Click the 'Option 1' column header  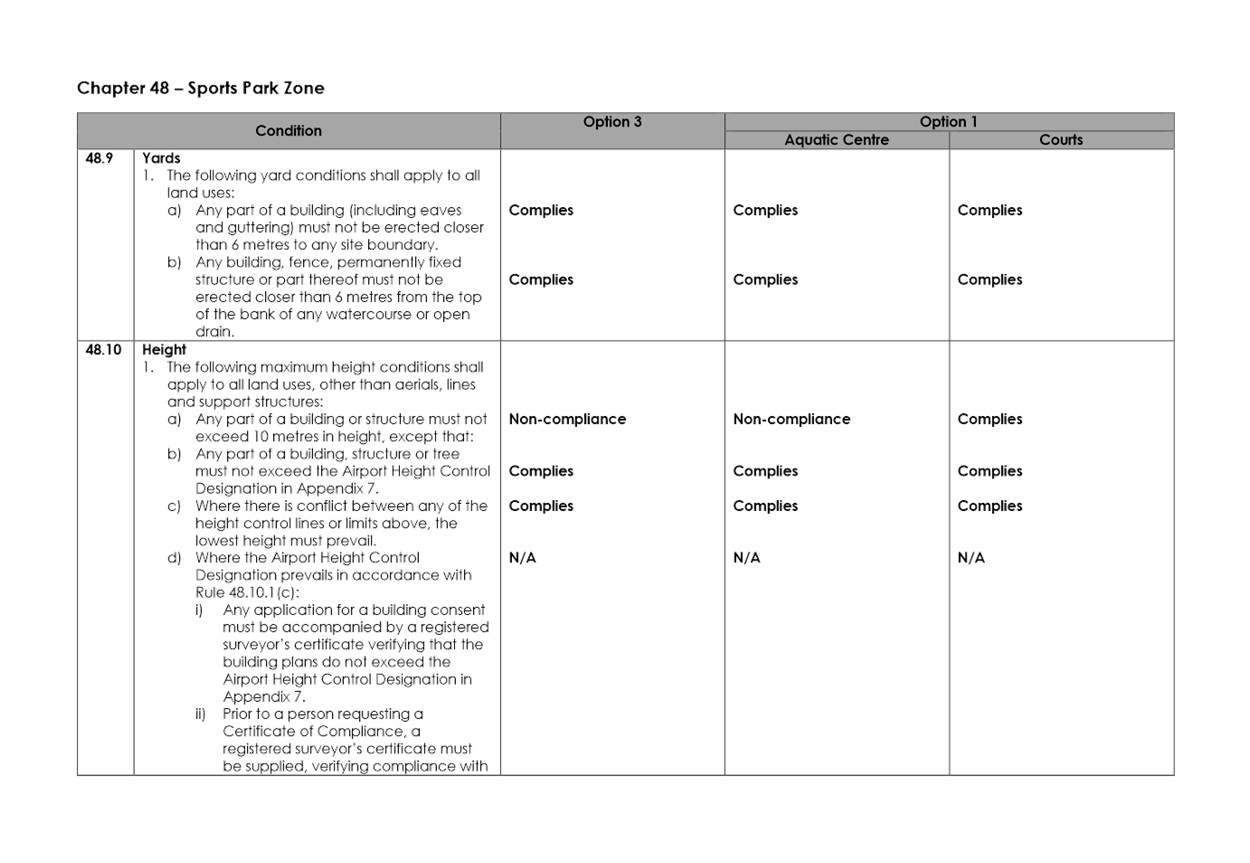coord(949,122)
